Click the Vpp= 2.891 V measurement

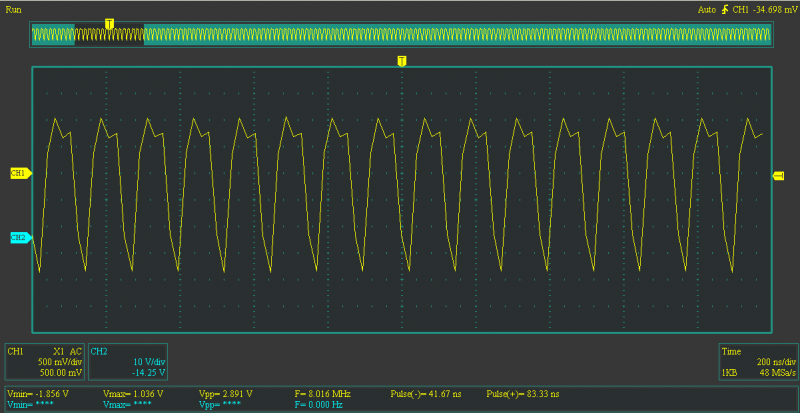pyautogui.click(x=225, y=394)
